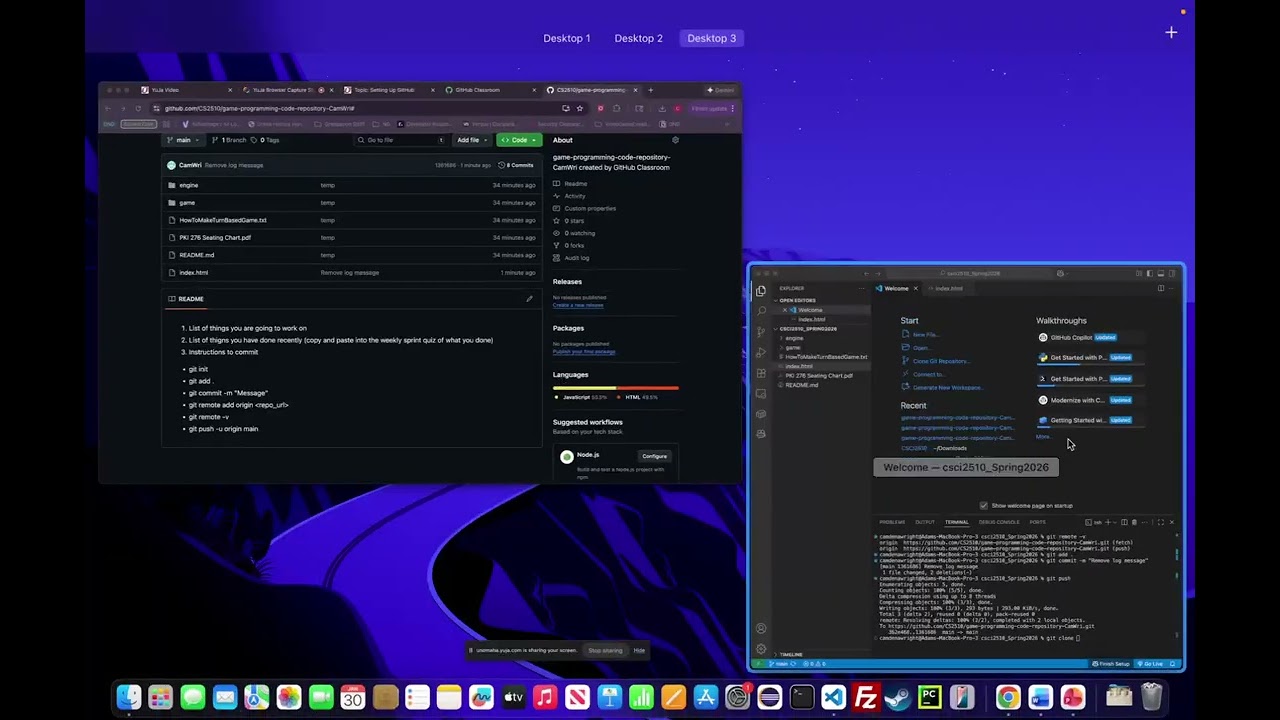Click the Languages color bar on GitHub
Image resolution: width=1280 pixels, height=720 pixels.
click(x=615, y=387)
